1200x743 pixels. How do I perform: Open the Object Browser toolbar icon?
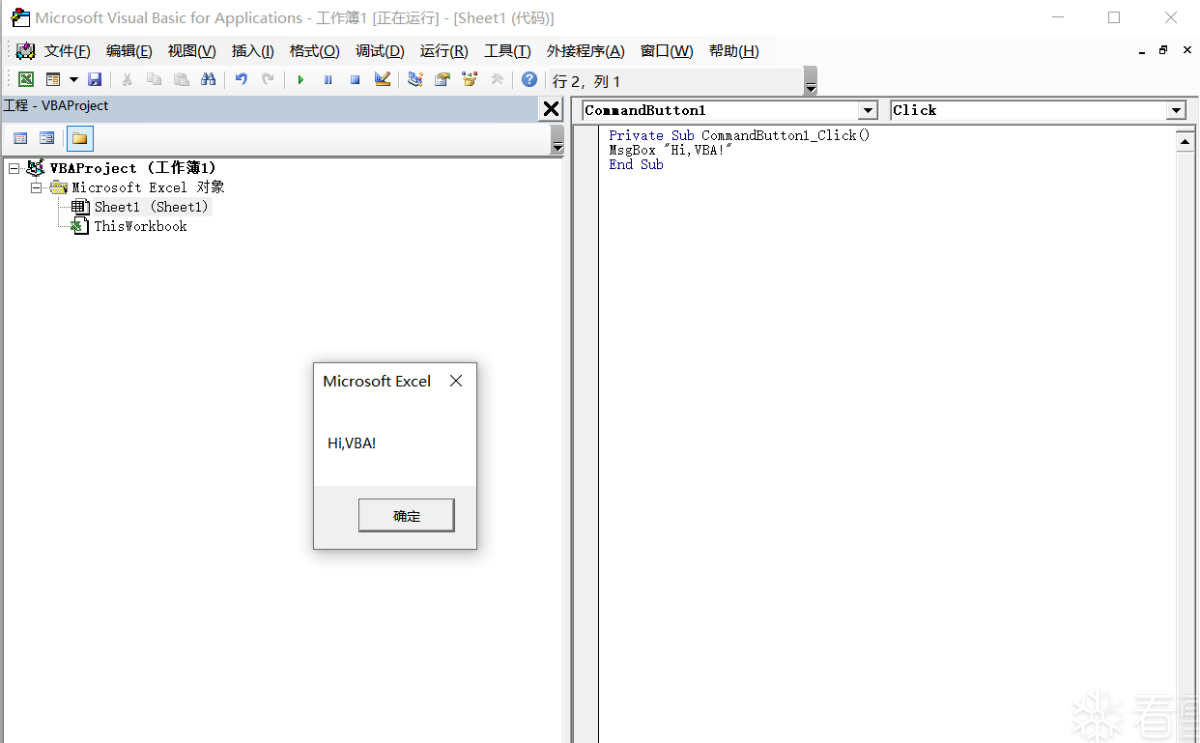[469, 80]
